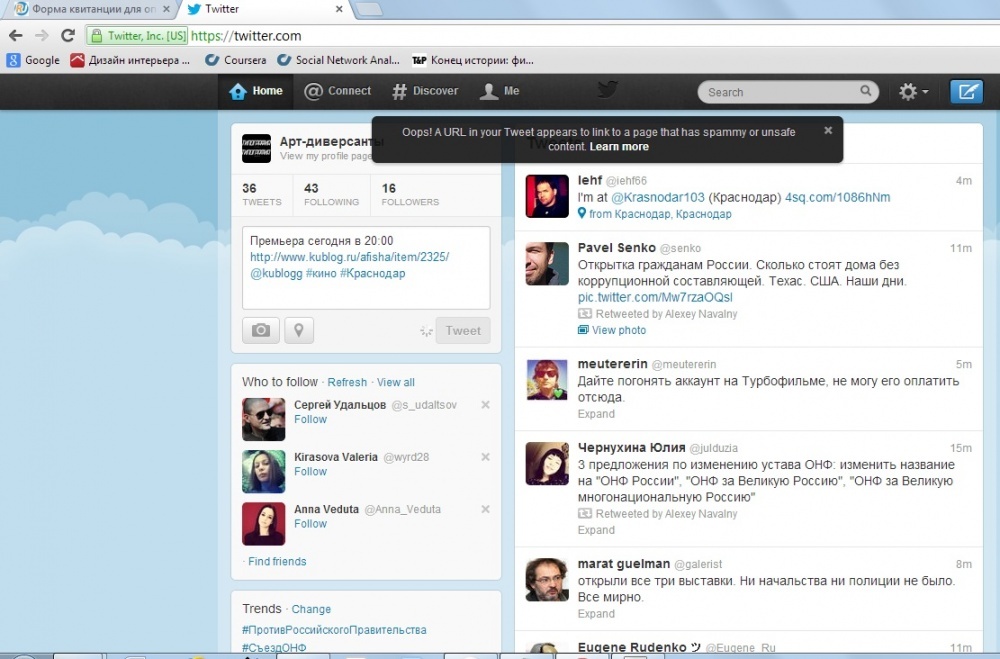Click the camera add-photo icon
The height and width of the screenshot is (659, 1000).
(261, 330)
